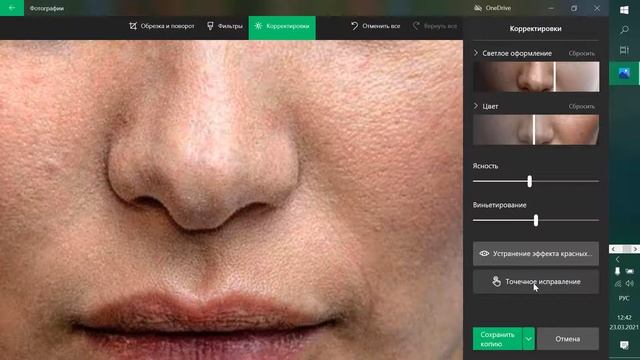Open dropdown arrow next to Сохранить копию

tap(529, 339)
